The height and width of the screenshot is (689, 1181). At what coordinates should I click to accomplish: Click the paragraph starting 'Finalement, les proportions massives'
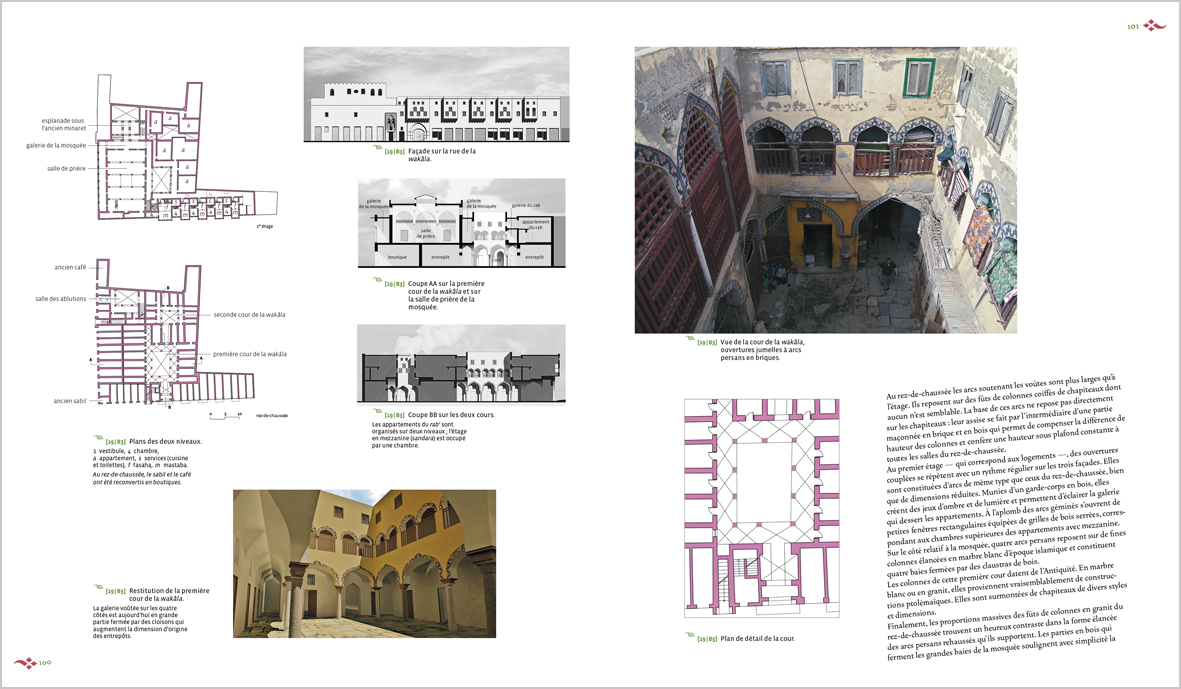pyautogui.click(x=1006, y=633)
